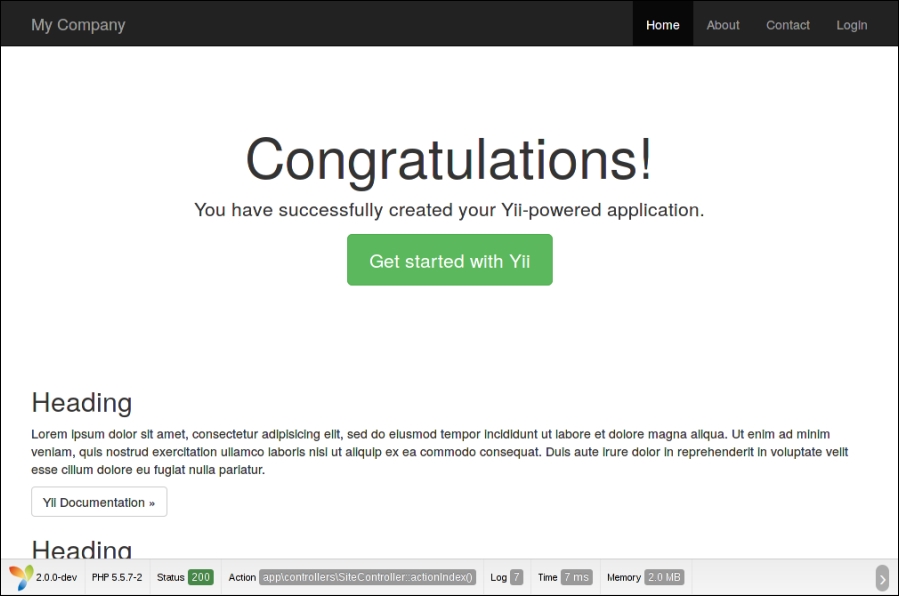Screen dimensions: 899x596
Task: Click the Yii logo in debug toolbar
Action: (x=21, y=577)
